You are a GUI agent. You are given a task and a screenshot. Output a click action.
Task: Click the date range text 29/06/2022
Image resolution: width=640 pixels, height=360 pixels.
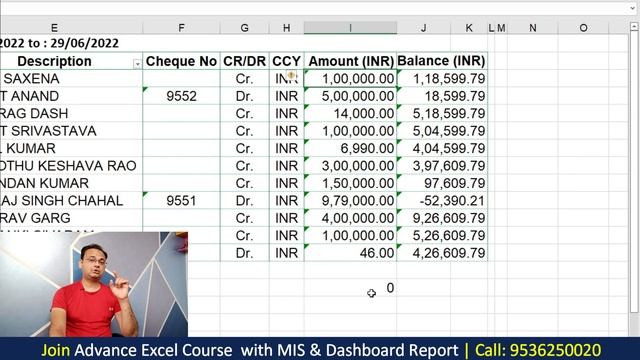[x=84, y=43]
